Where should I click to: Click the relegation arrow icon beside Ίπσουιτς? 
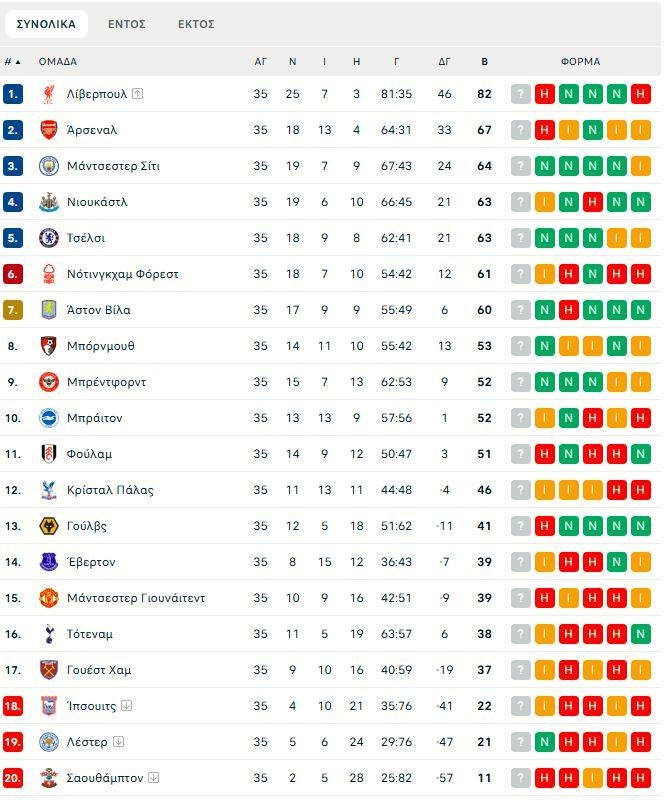(x=127, y=706)
